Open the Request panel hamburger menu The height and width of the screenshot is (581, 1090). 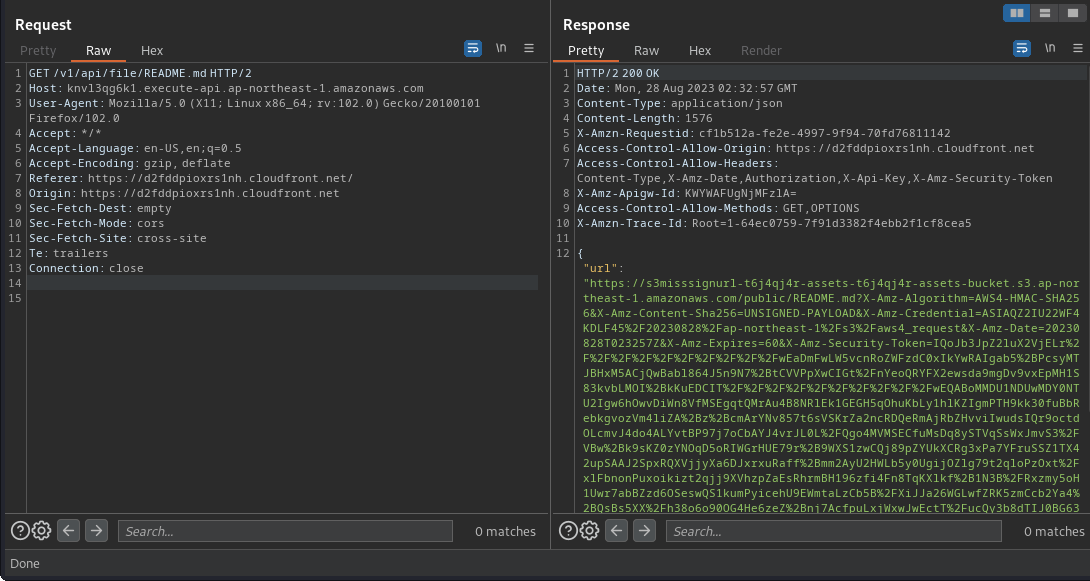tap(529, 48)
